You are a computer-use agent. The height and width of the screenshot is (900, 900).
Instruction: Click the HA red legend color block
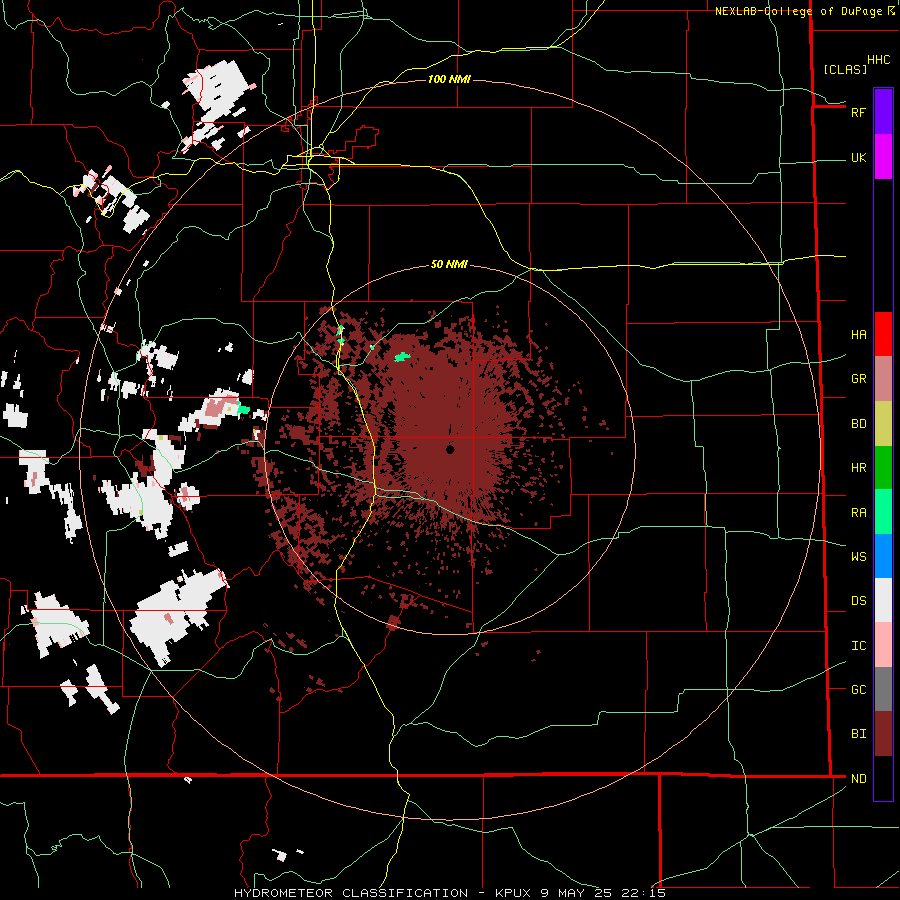click(883, 334)
